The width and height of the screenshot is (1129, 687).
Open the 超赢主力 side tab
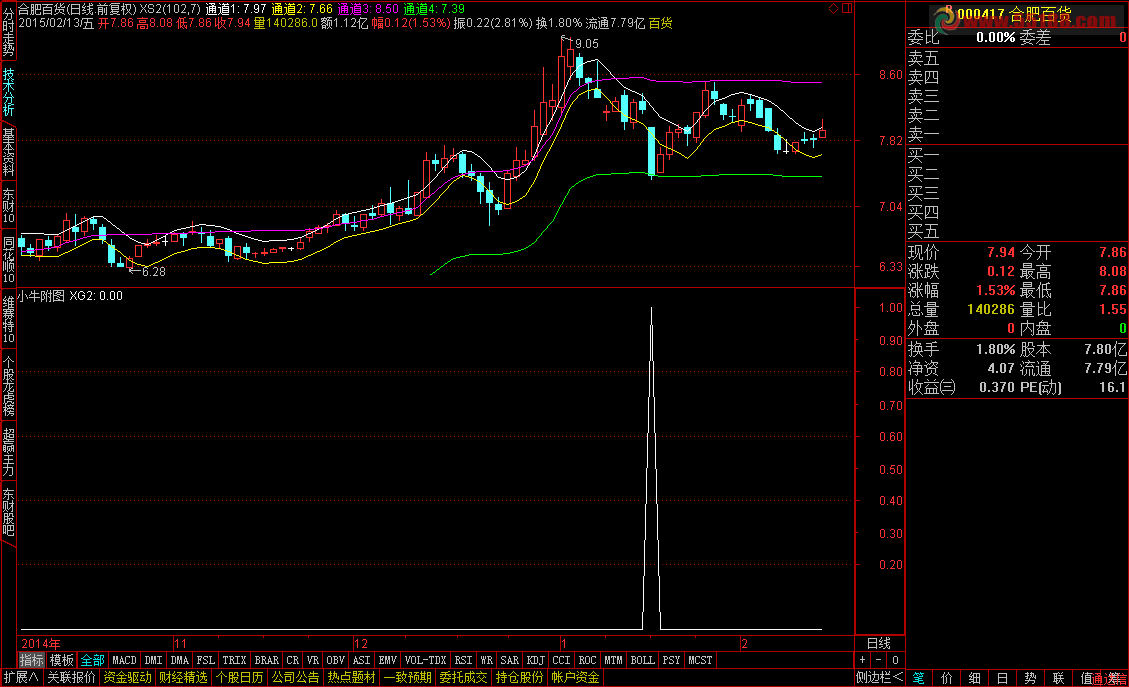pos(8,452)
